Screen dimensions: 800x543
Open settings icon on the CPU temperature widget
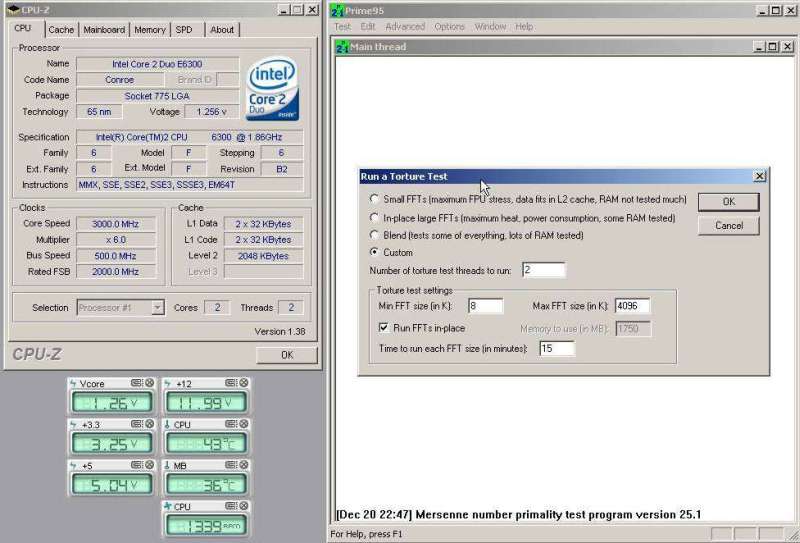coord(231,424)
